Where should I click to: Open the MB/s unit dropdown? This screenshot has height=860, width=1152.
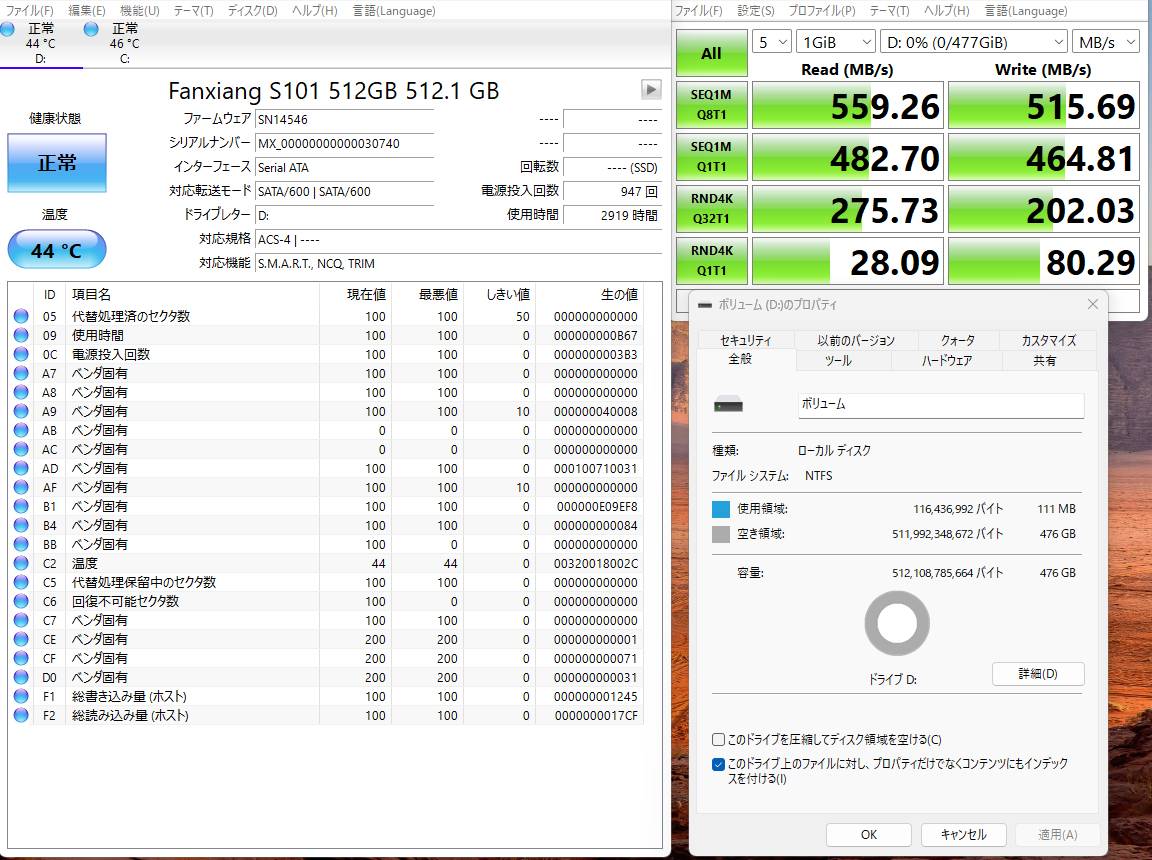click(1105, 42)
